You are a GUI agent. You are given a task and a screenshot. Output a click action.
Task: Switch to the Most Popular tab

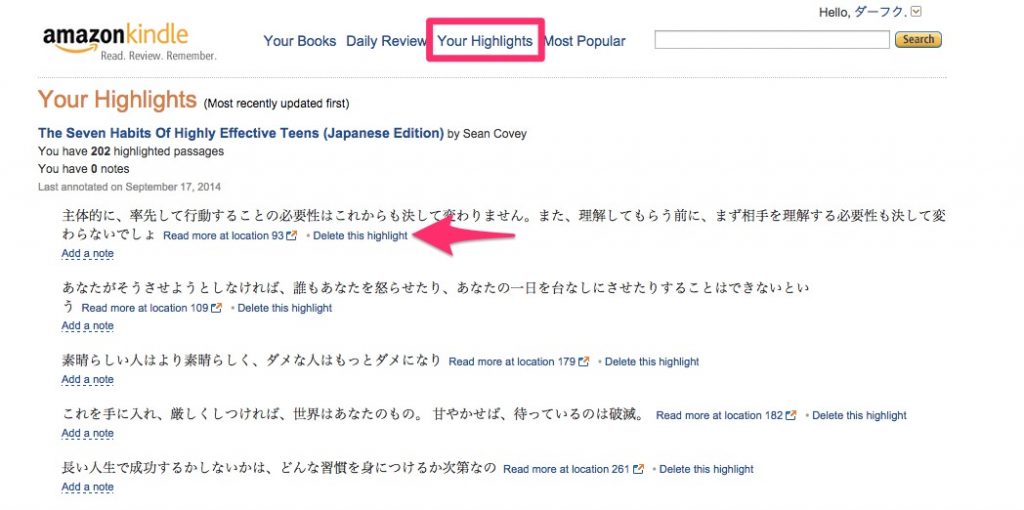(584, 41)
